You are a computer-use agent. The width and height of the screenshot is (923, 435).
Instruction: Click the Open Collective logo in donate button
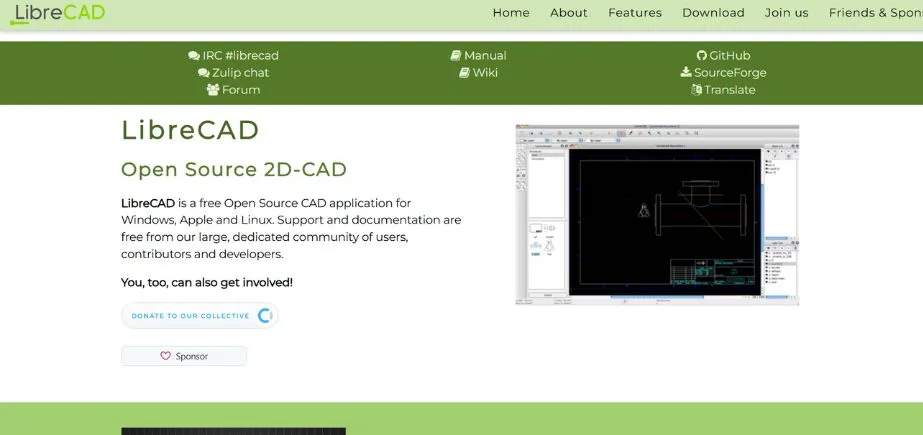(265, 316)
